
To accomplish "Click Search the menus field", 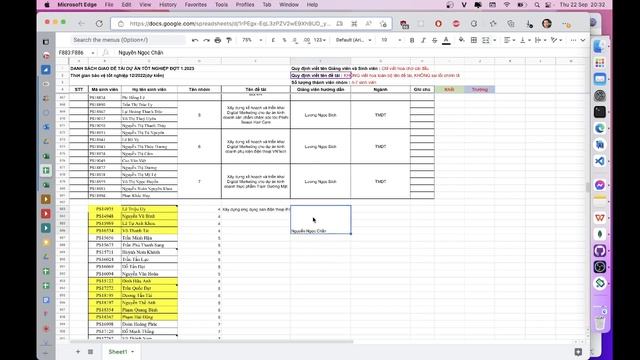I will point(127,40).
